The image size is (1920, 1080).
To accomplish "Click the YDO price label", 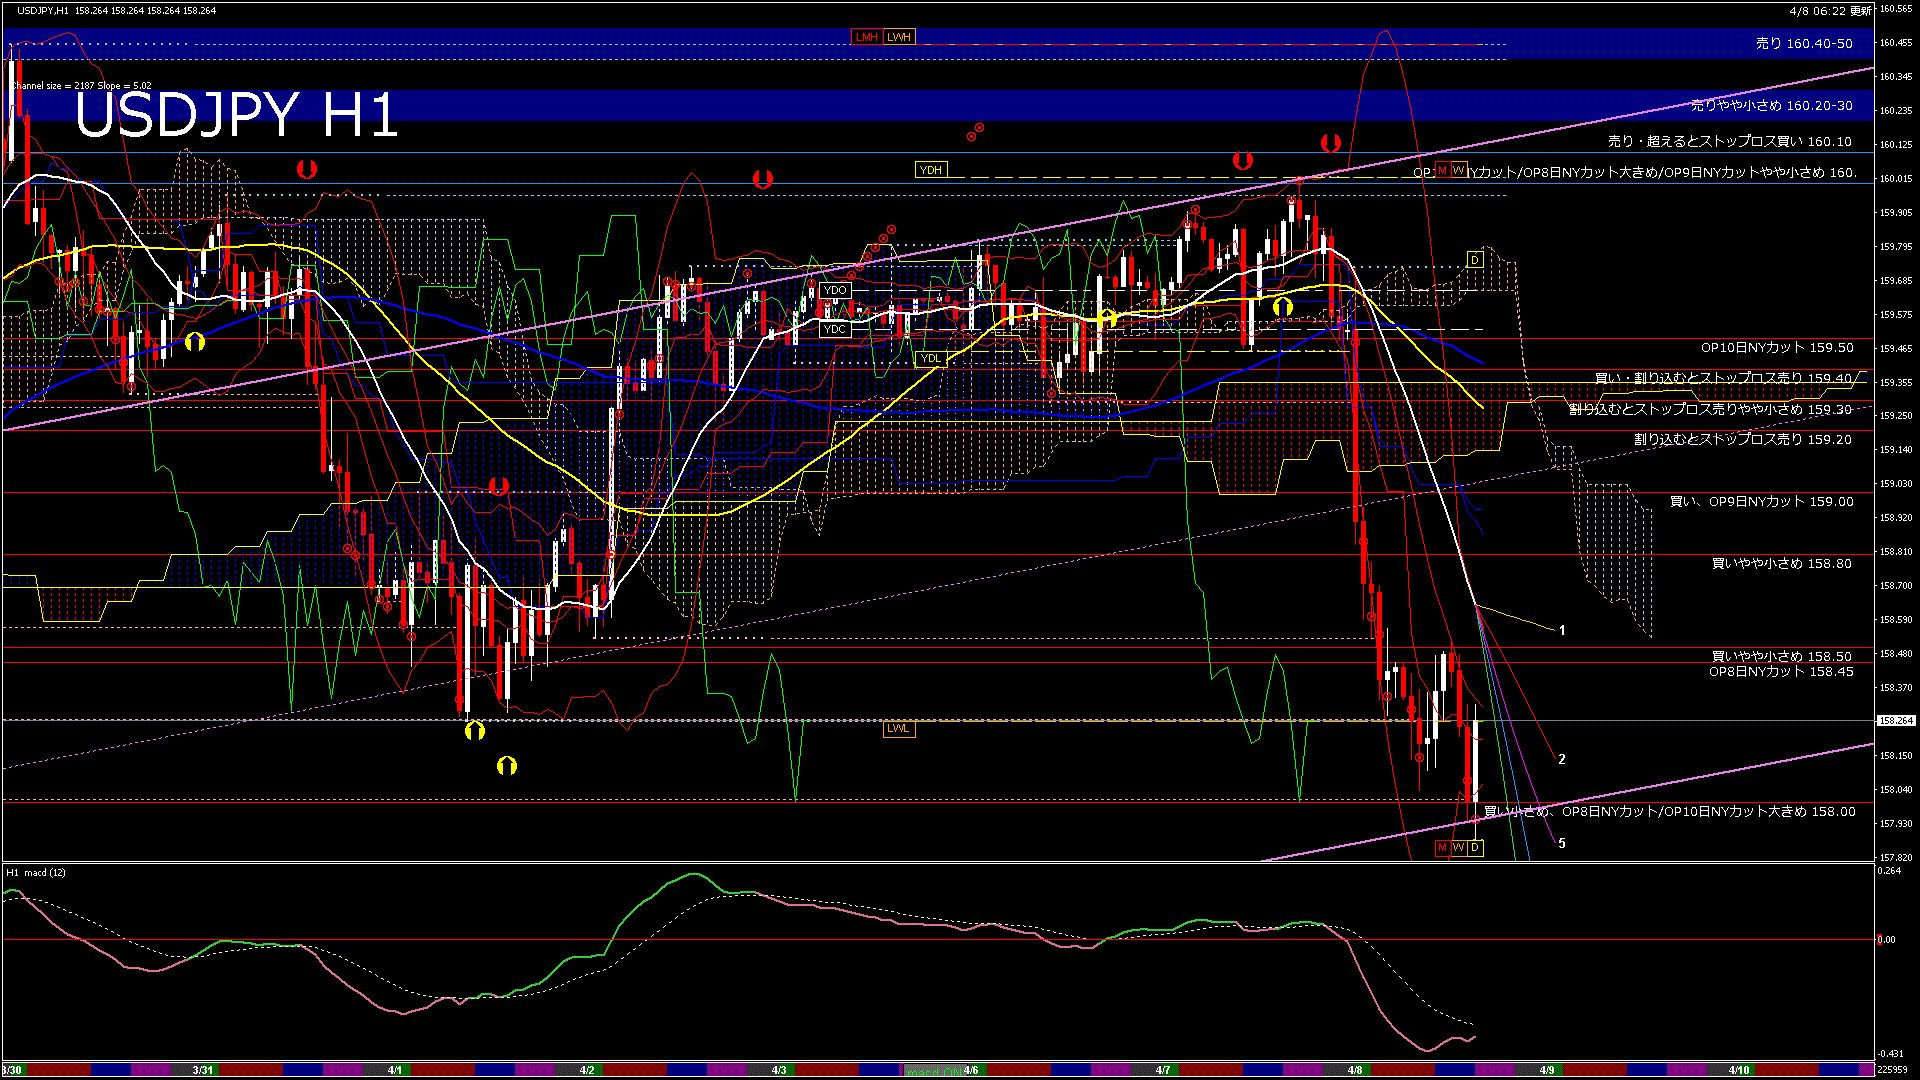I will (835, 291).
